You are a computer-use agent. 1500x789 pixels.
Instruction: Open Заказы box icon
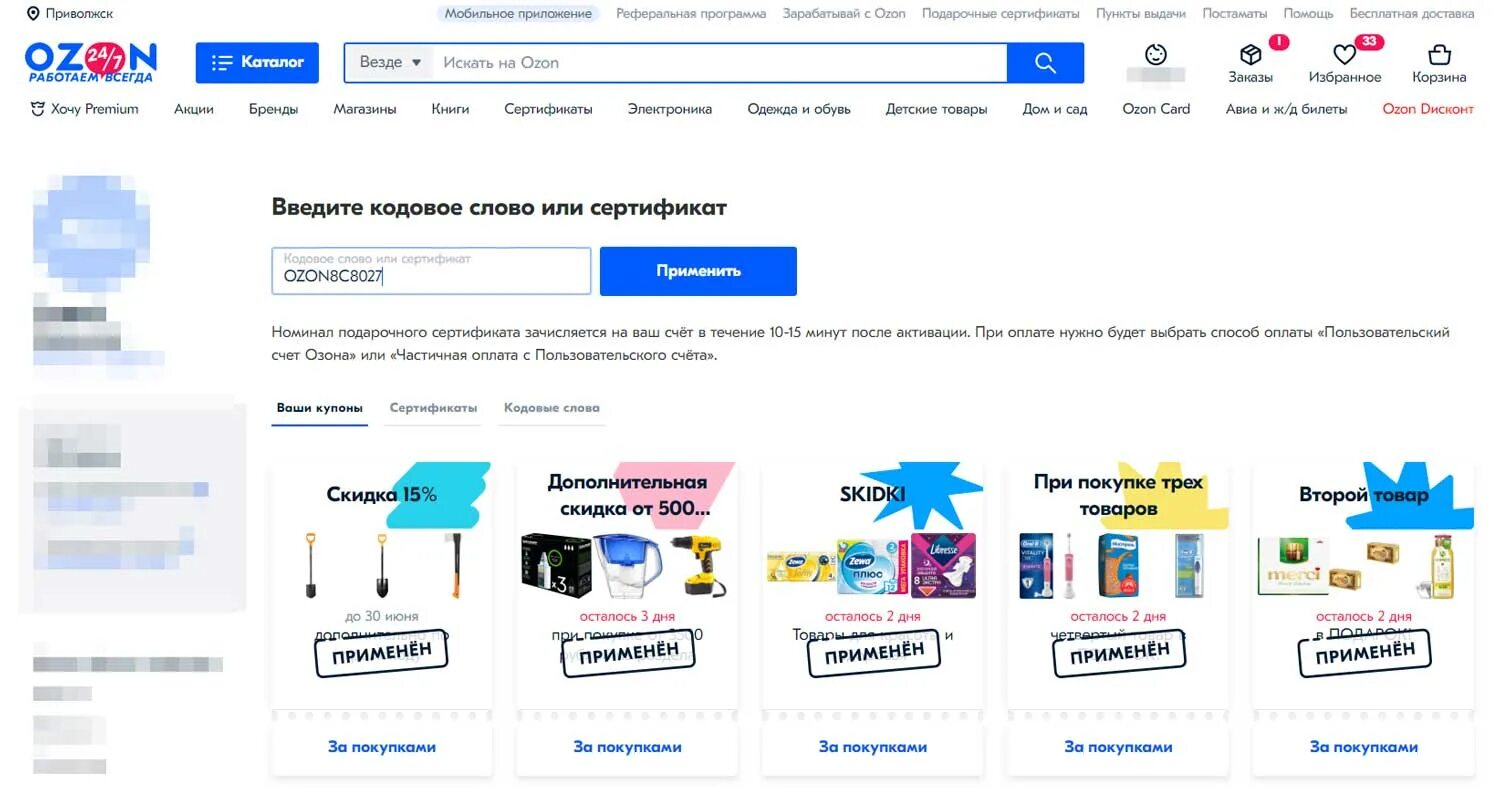click(1251, 54)
